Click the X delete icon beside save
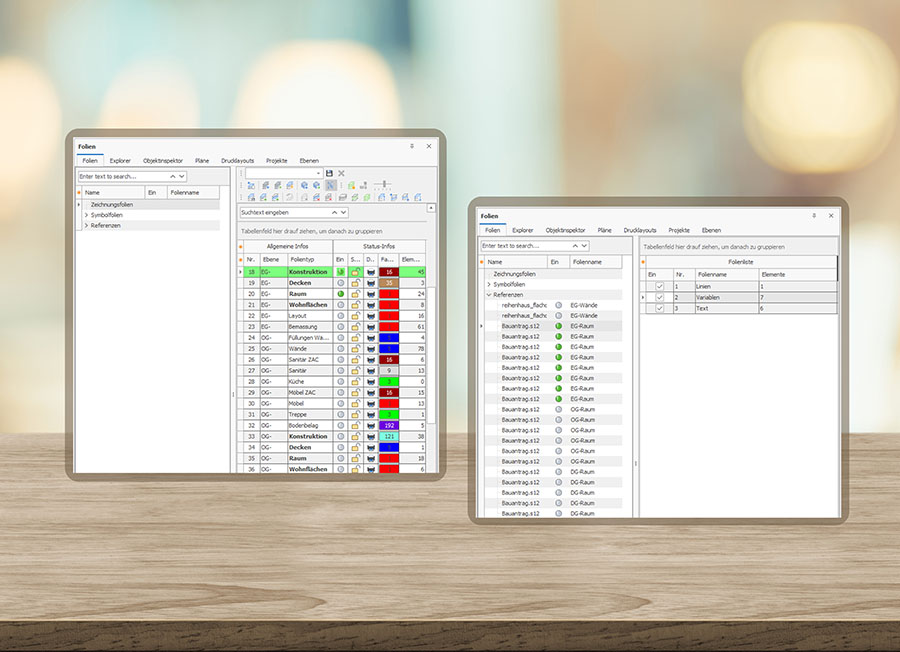Viewport: 900px width, 652px height. tap(341, 173)
